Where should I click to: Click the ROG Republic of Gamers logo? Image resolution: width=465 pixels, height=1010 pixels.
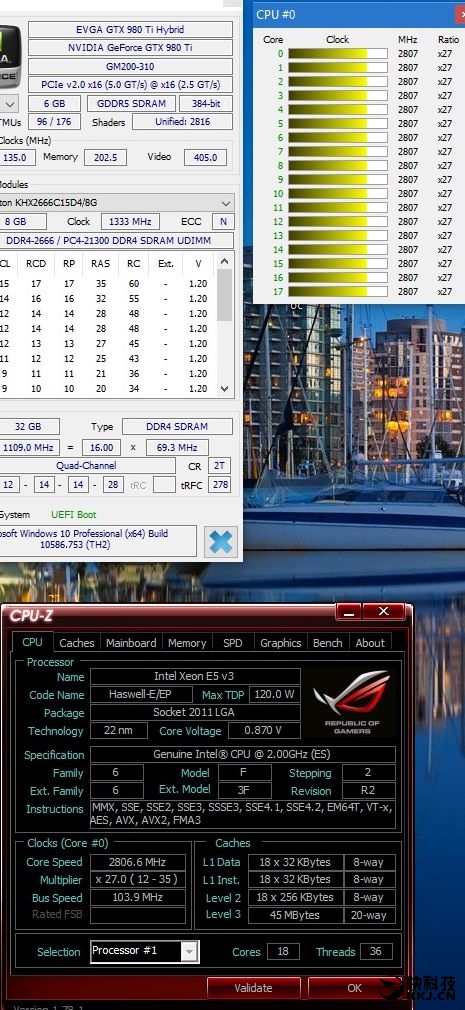point(352,702)
